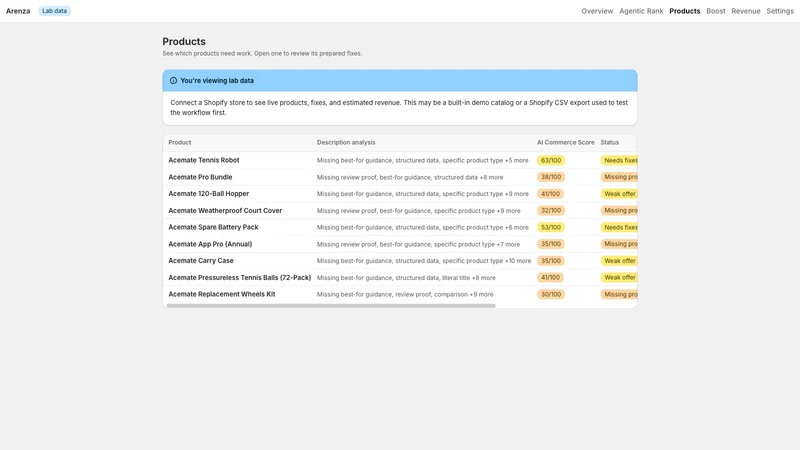This screenshot has width=800, height=450.
Task: Open Acemate App Pro (Annual) product
Action: click(x=210, y=244)
